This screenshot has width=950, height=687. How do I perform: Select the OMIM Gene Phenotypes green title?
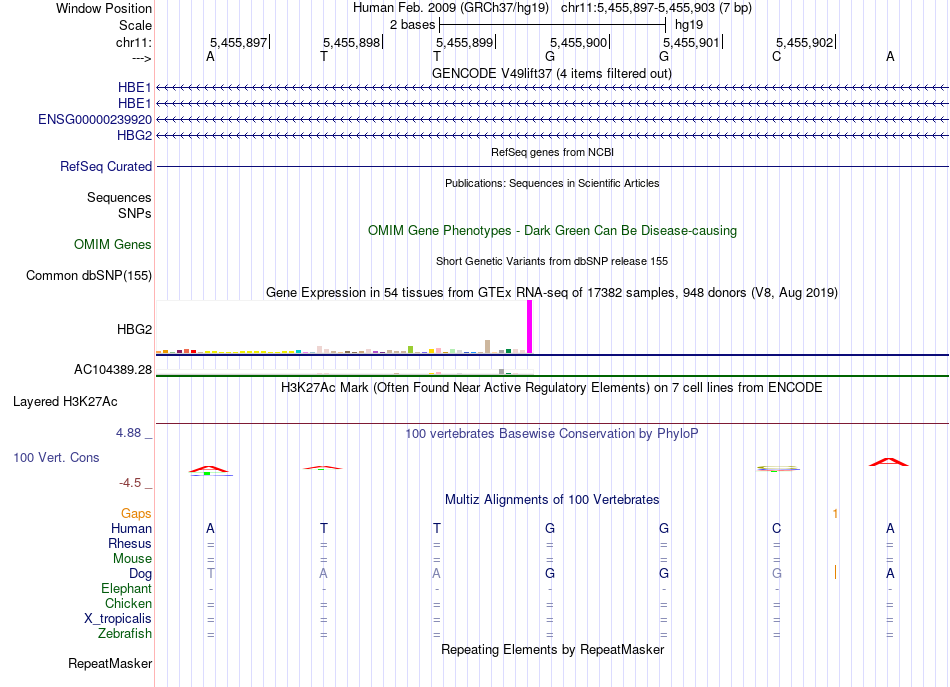(552, 230)
